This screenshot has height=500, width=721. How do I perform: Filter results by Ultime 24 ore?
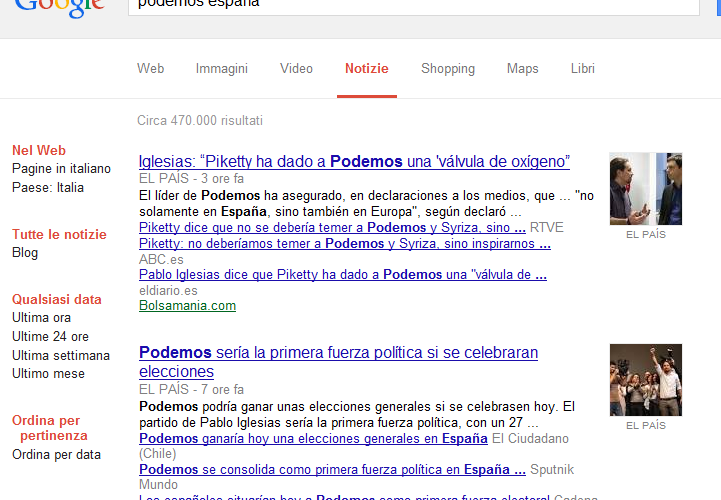50,337
